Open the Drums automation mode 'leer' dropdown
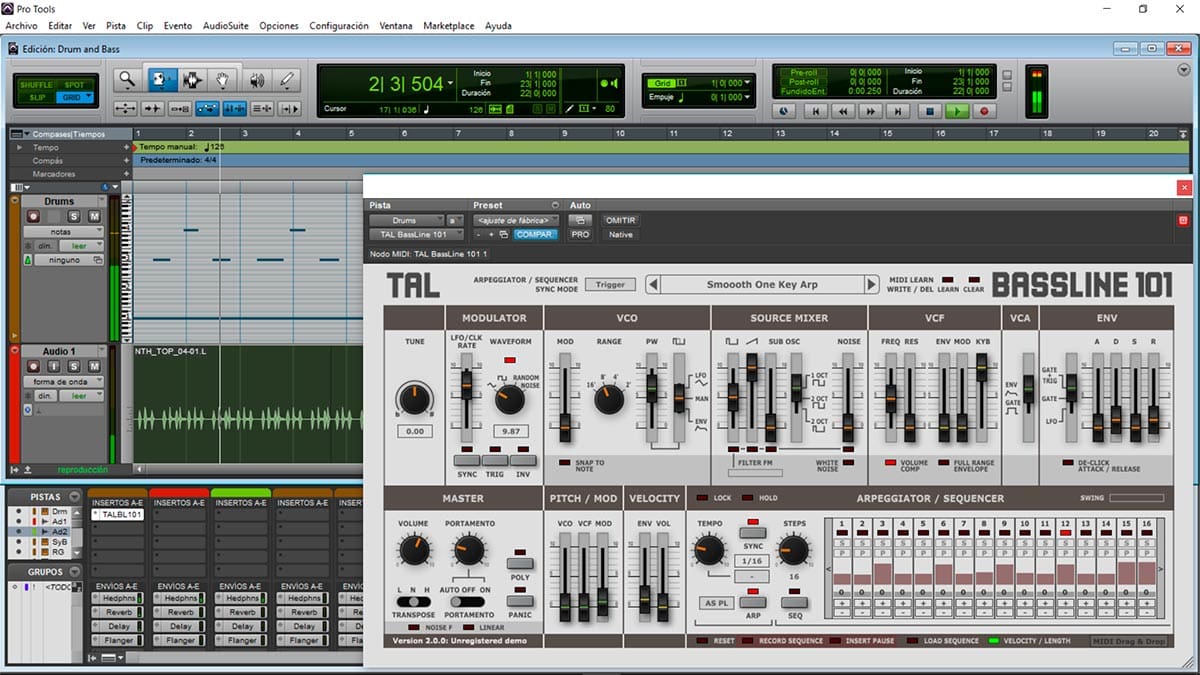The height and width of the screenshot is (675, 1200). click(x=81, y=245)
